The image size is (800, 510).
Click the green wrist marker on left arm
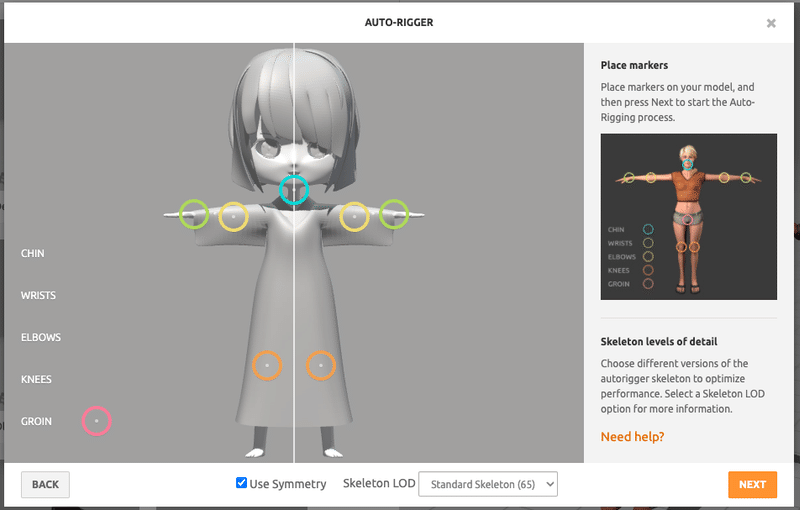tap(194, 214)
